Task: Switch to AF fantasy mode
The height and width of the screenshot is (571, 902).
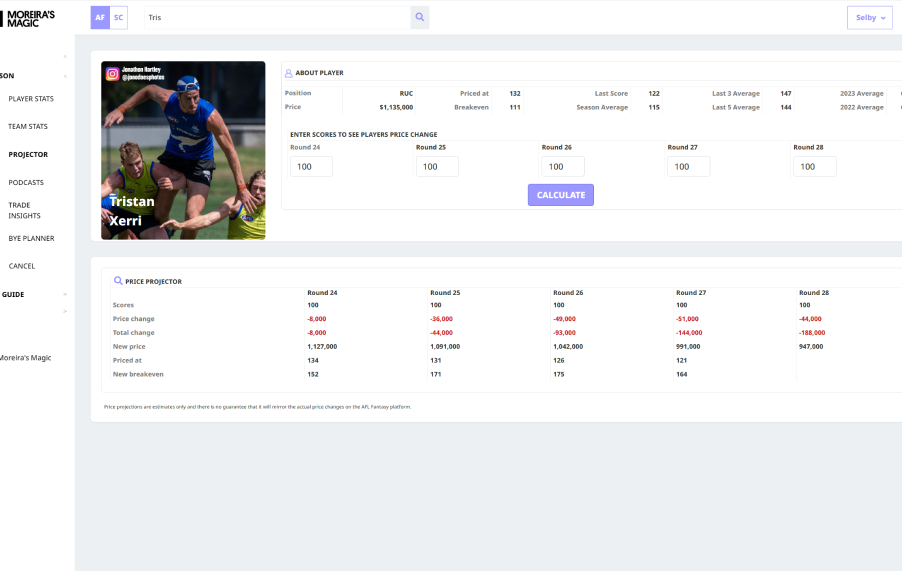Action: (100, 17)
